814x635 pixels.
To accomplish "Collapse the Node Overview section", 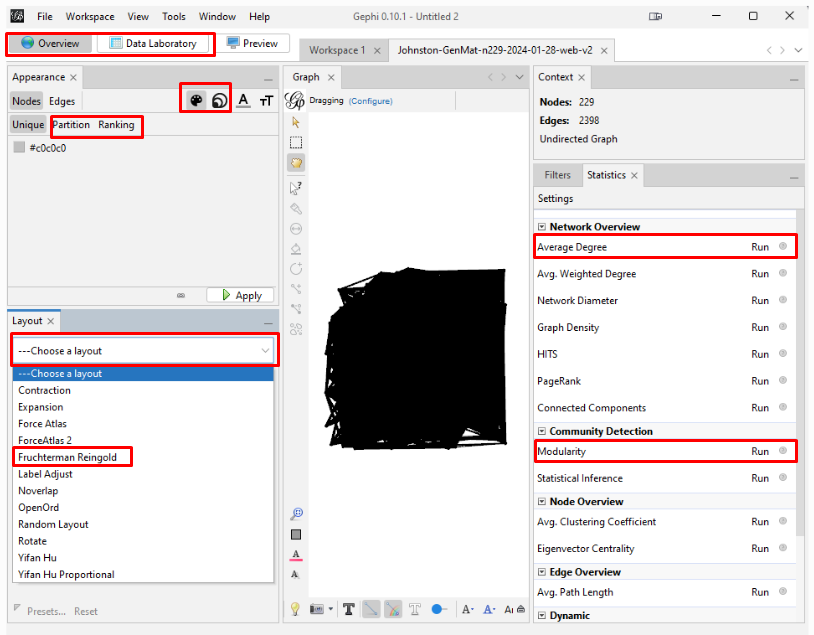I will point(542,502).
